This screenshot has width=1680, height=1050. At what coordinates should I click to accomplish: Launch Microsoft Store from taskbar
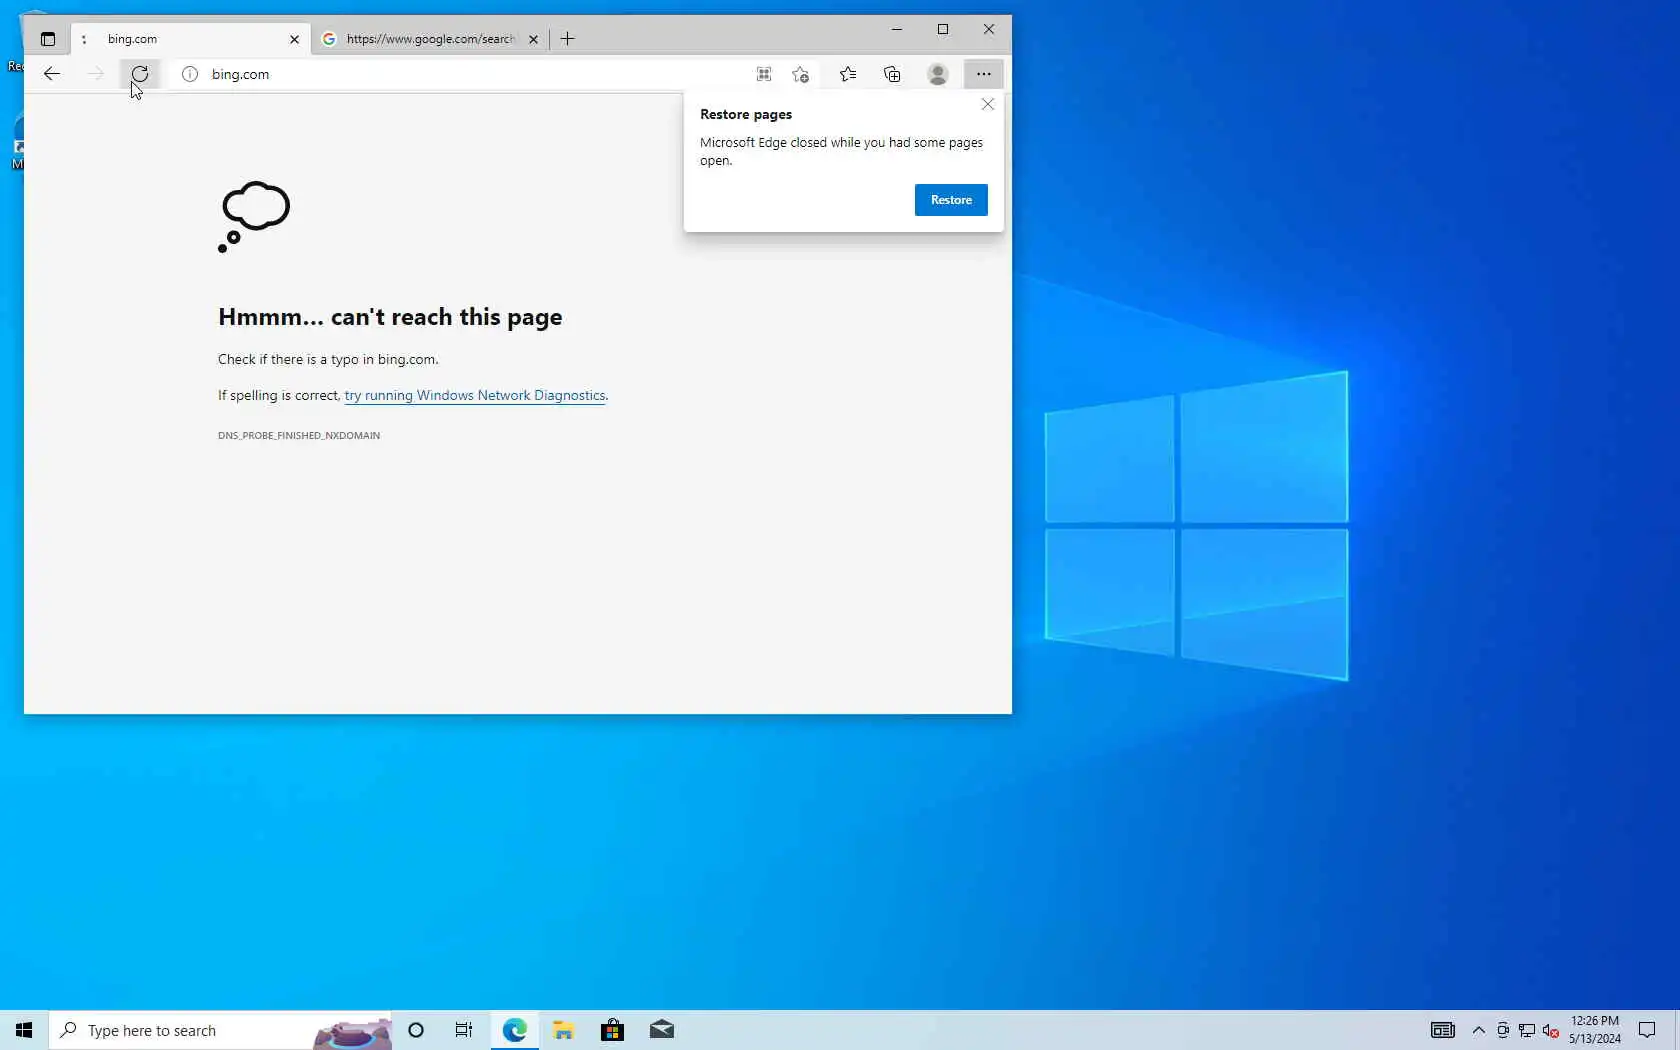(612, 1030)
